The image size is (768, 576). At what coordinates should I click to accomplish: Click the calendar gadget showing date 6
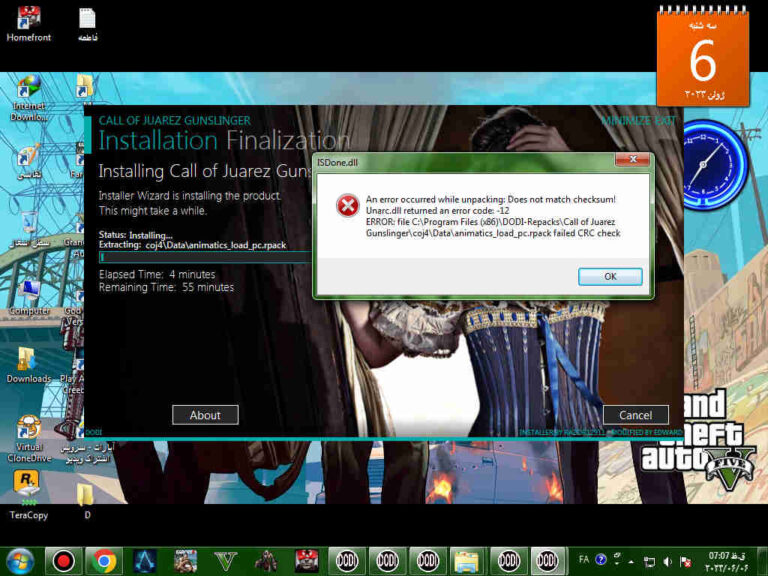(x=702, y=58)
